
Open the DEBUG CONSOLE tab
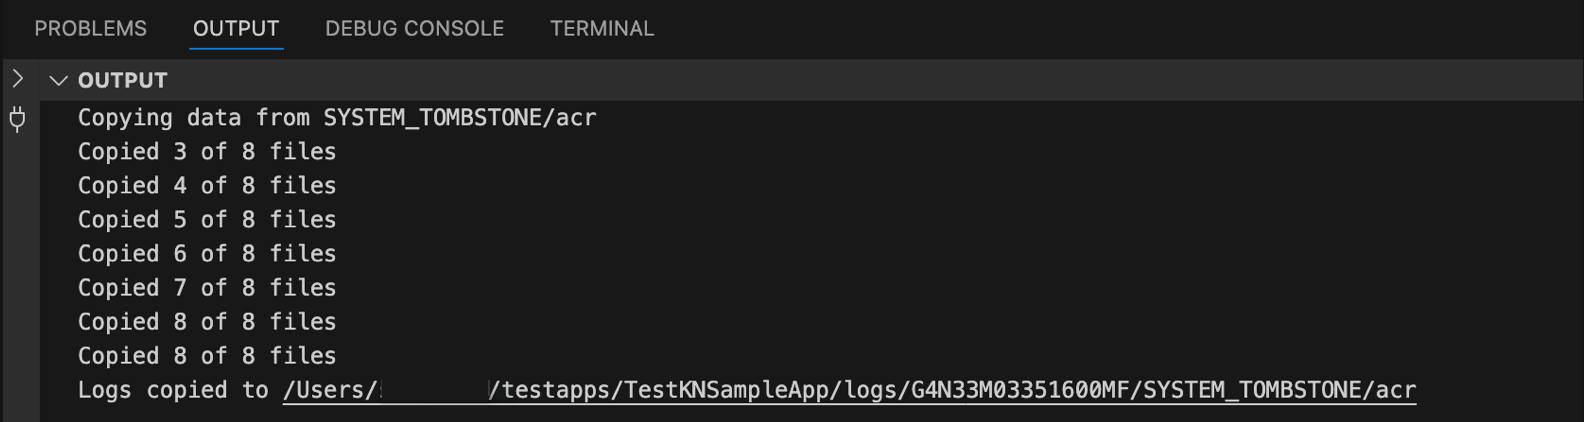click(x=414, y=29)
